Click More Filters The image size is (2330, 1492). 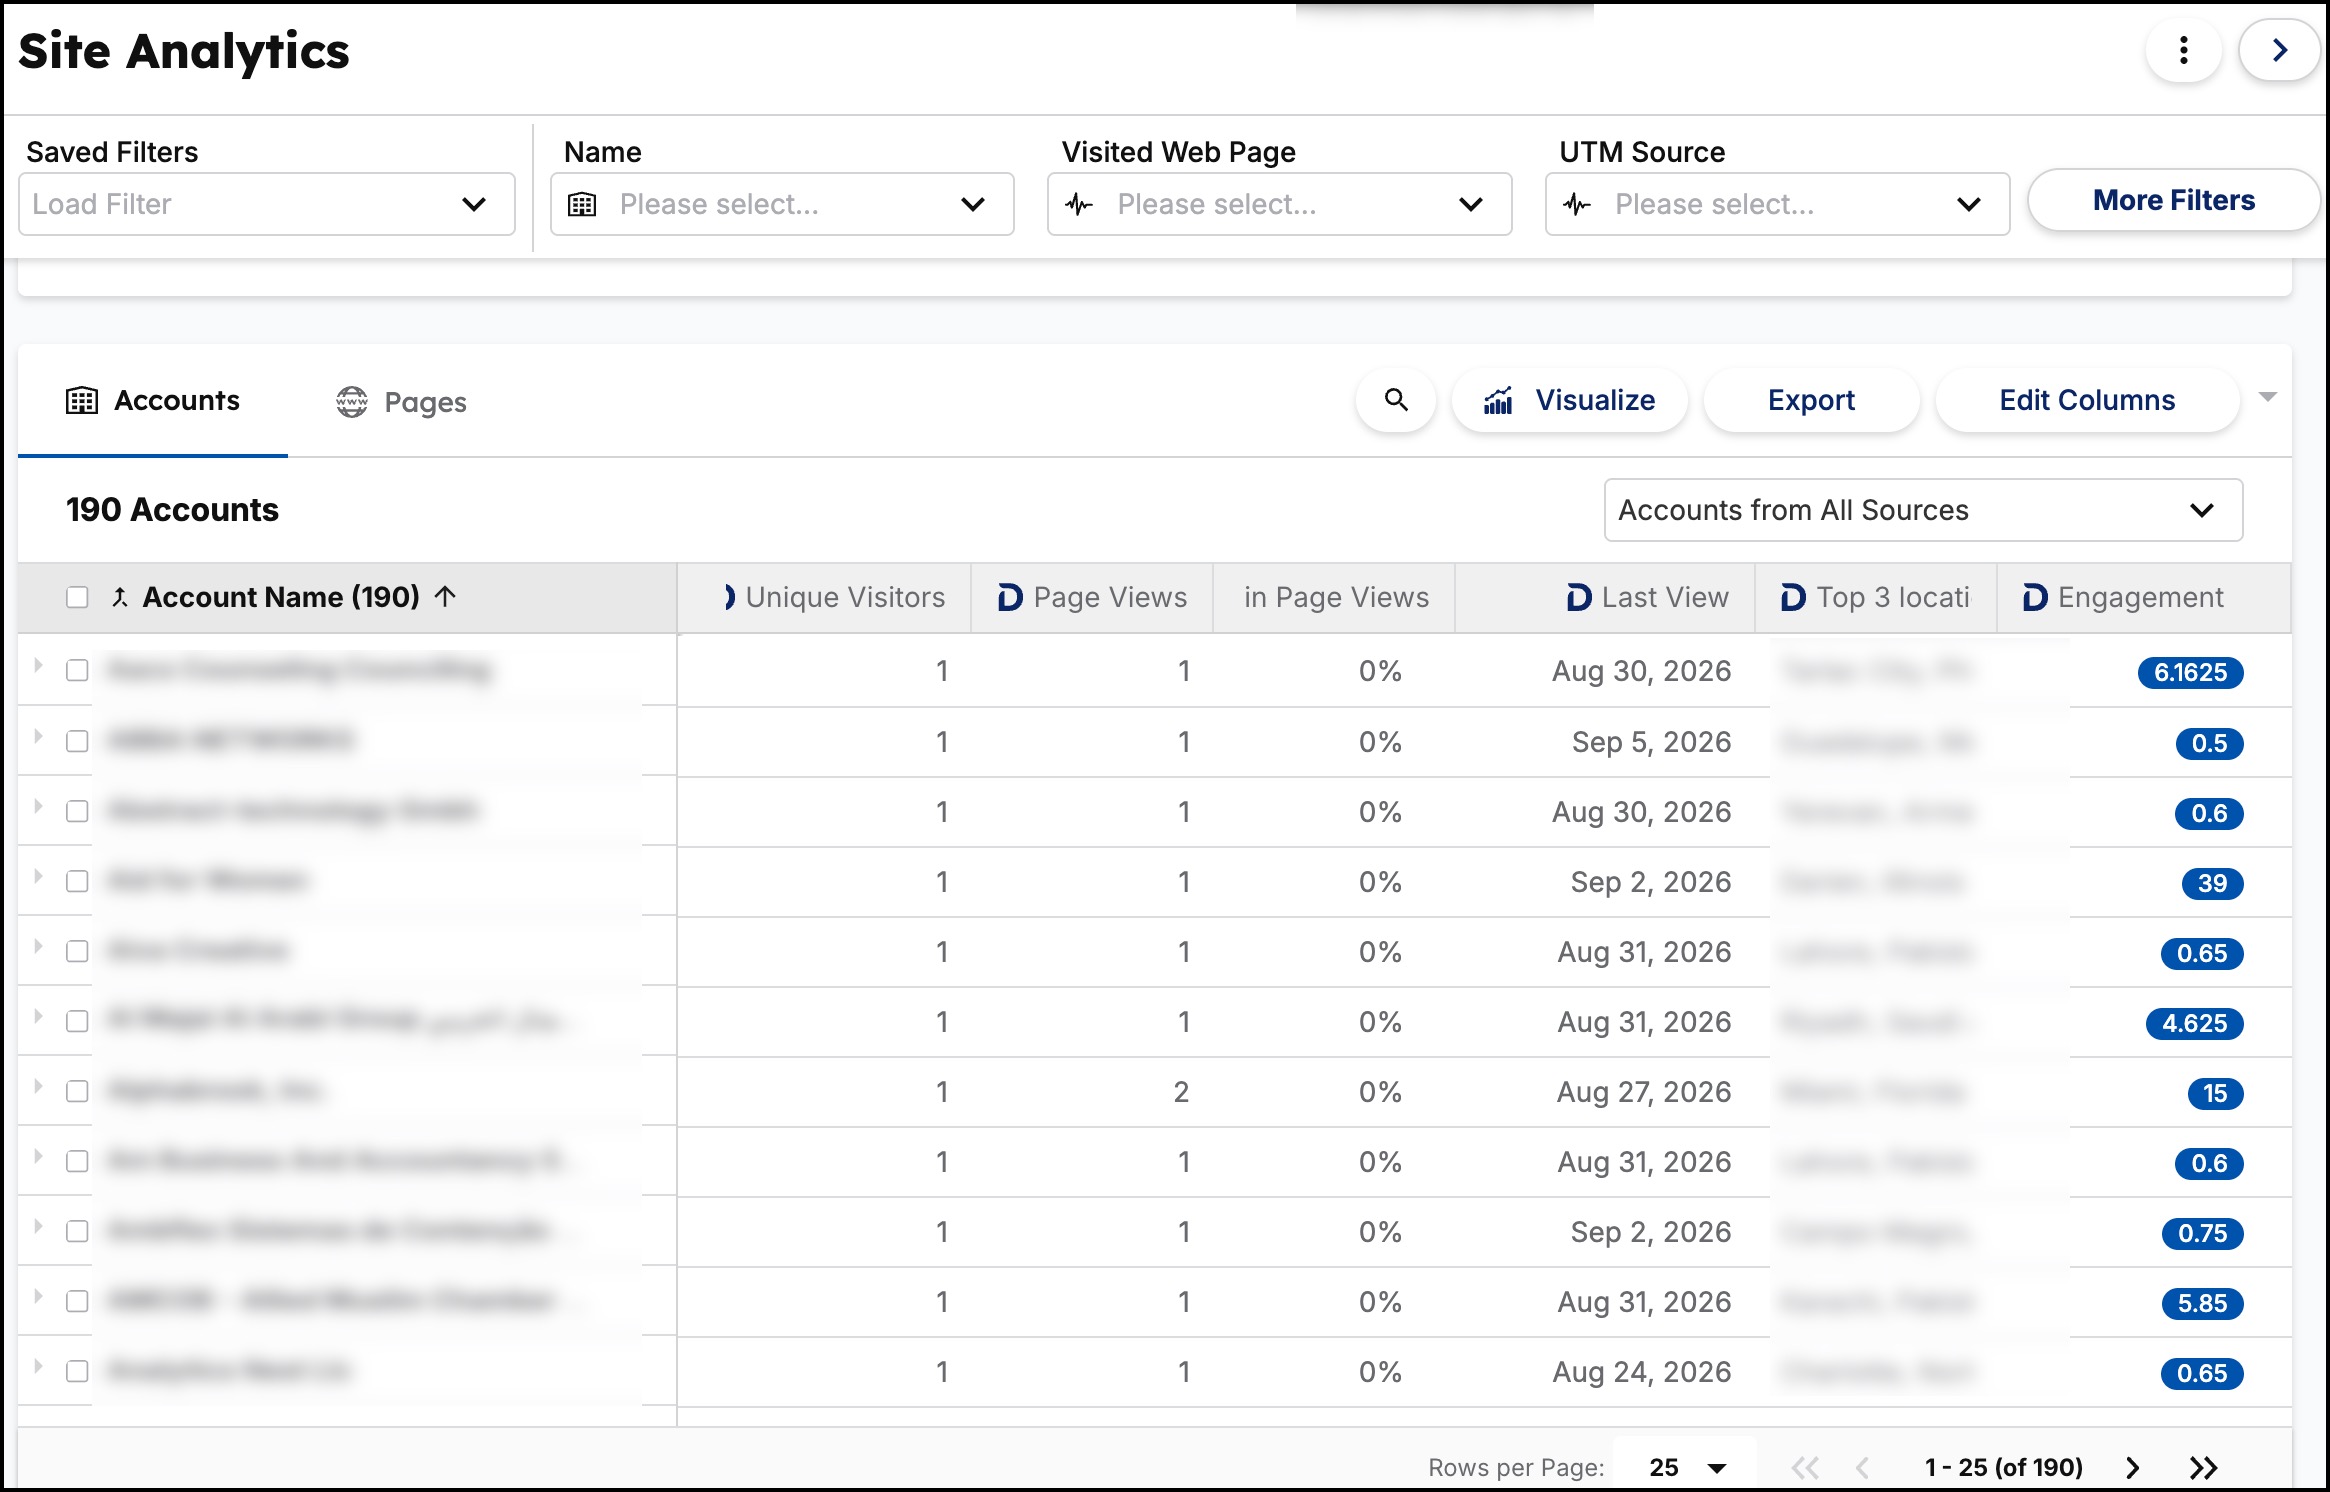(2174, 201)
